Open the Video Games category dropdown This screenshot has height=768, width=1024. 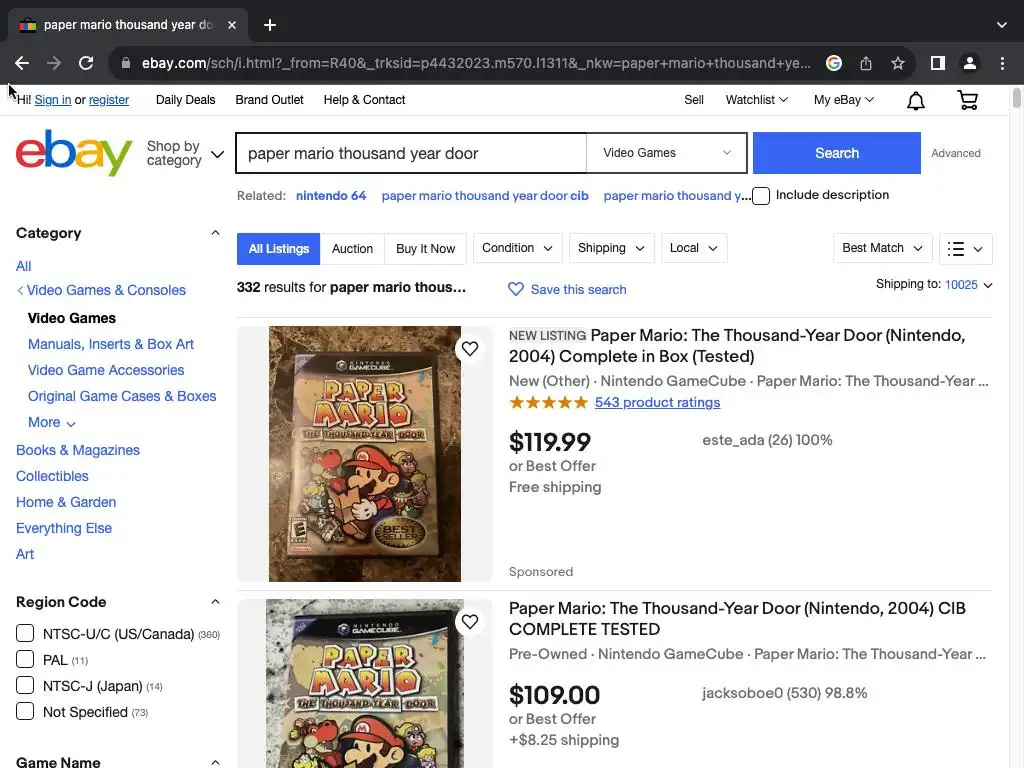point(666,153)
